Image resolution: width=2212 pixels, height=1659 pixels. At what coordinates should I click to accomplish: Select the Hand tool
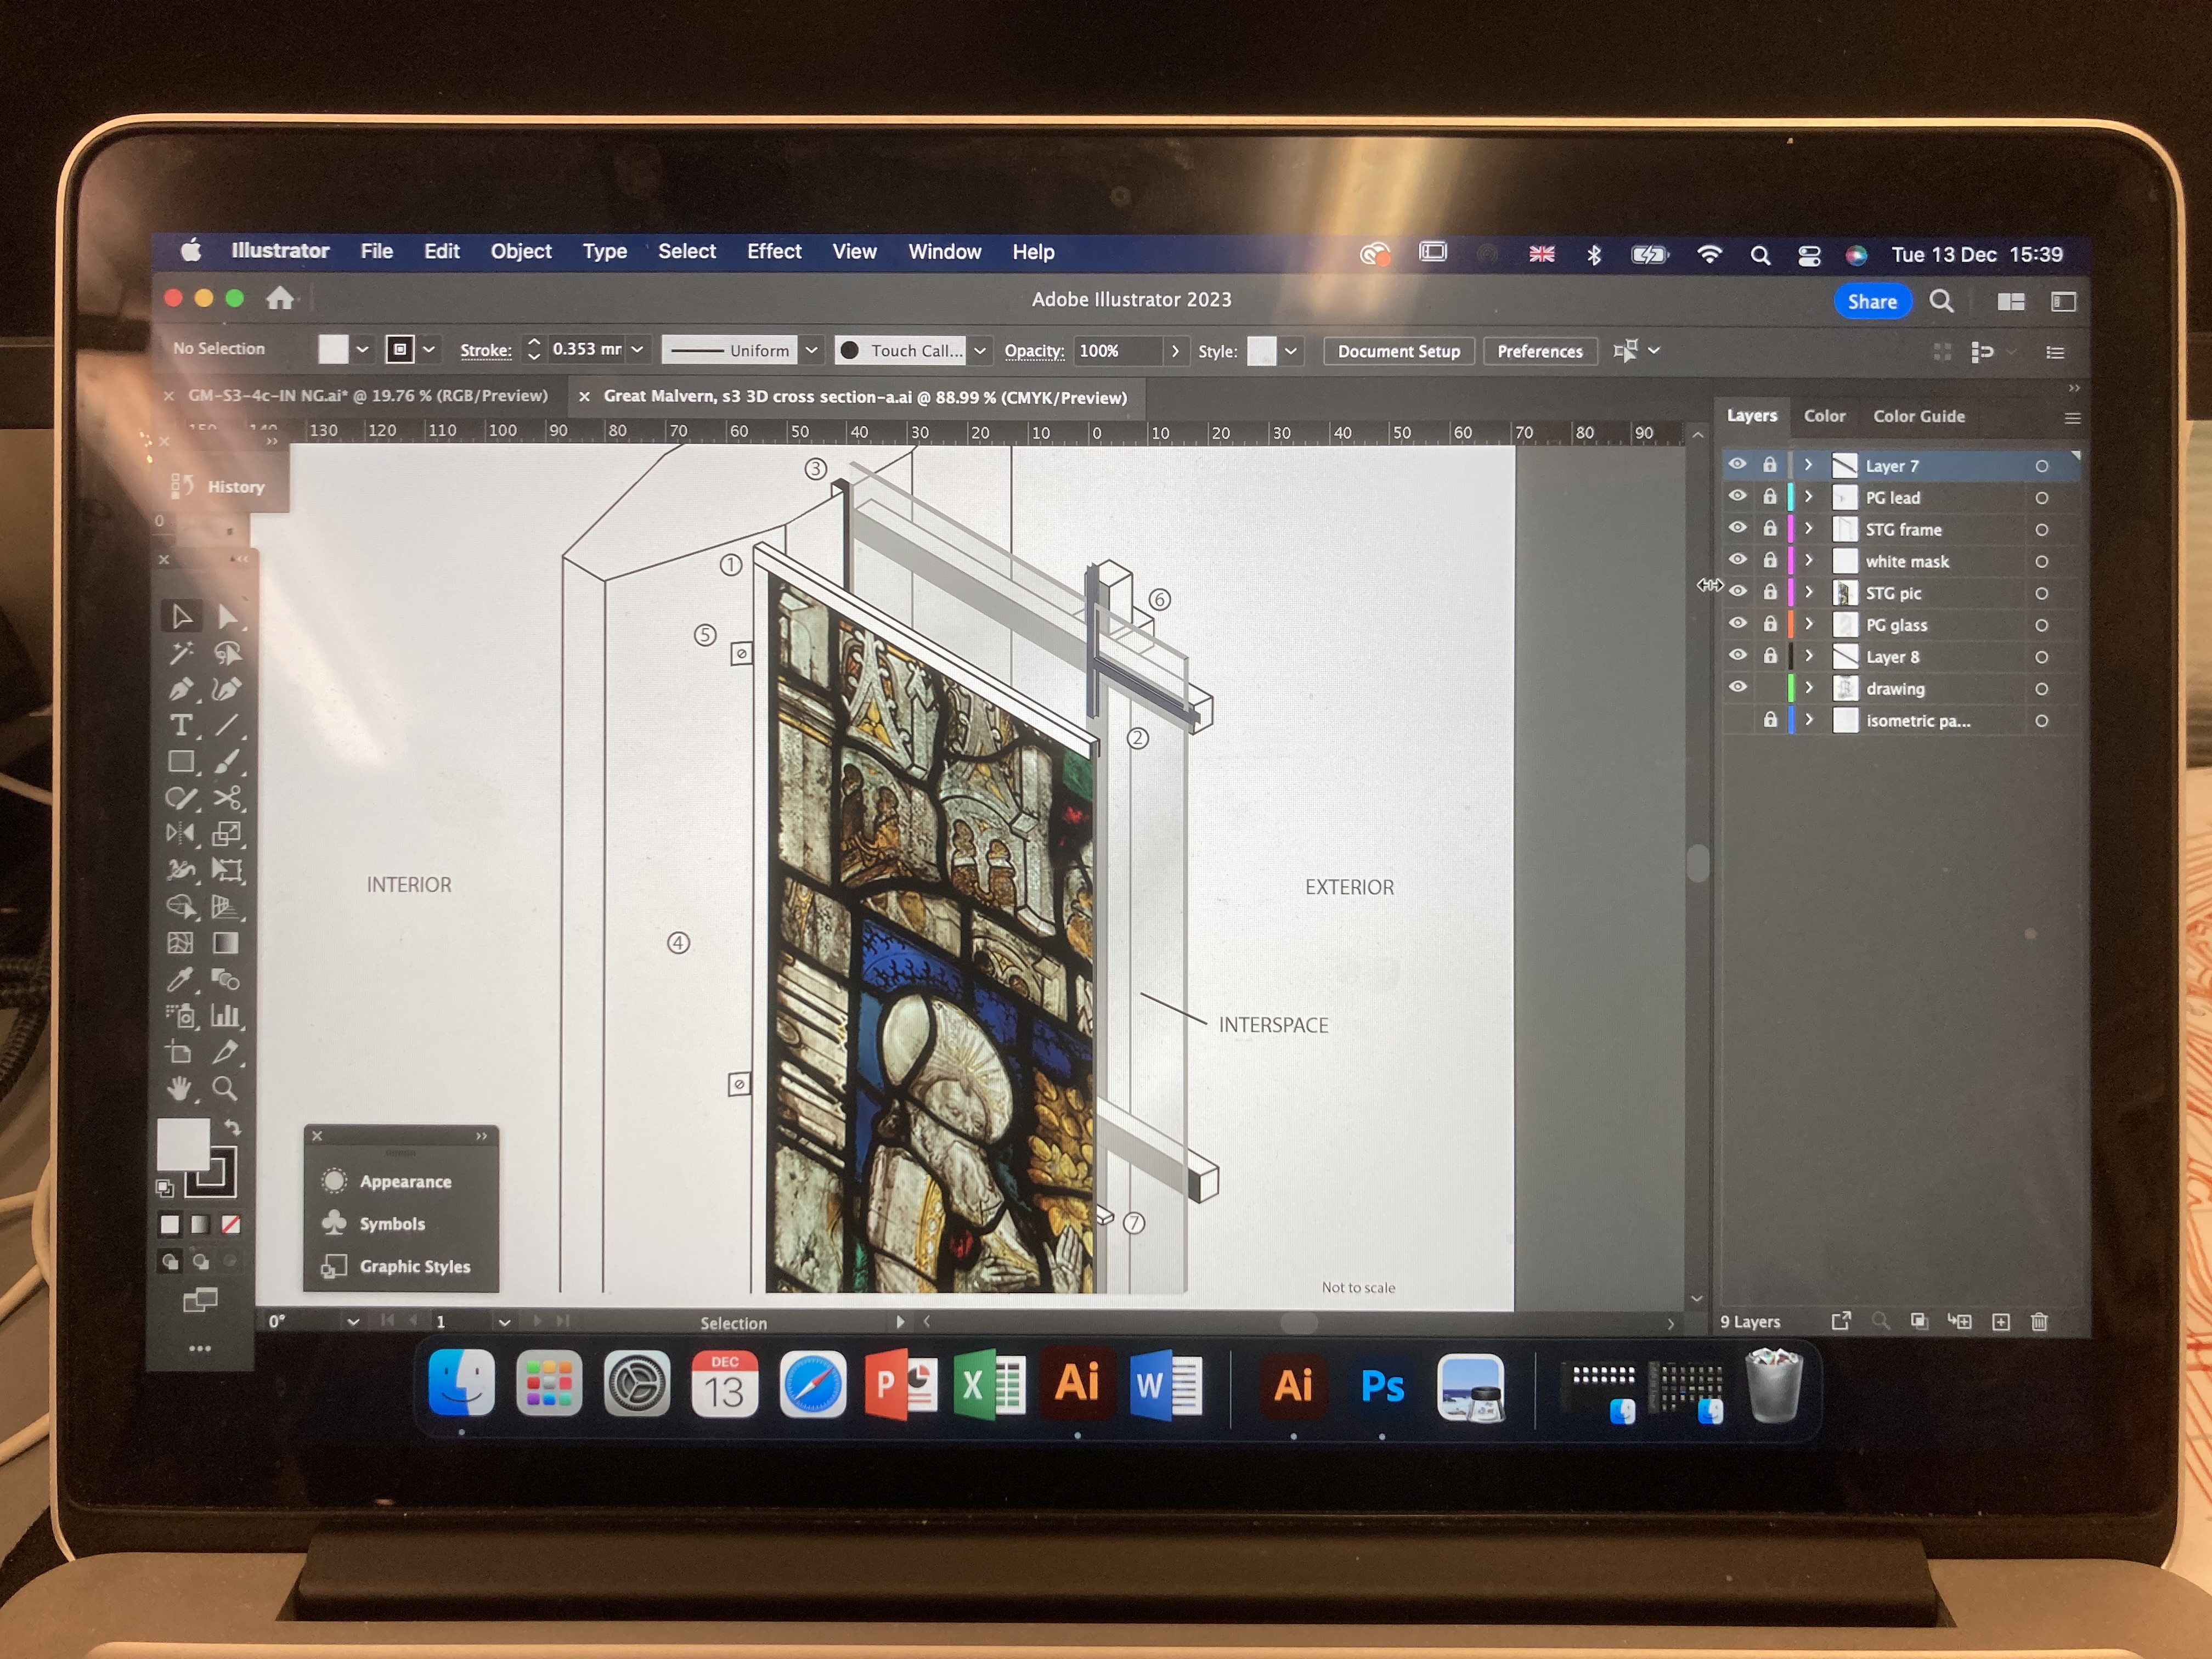pos(180,1088)
